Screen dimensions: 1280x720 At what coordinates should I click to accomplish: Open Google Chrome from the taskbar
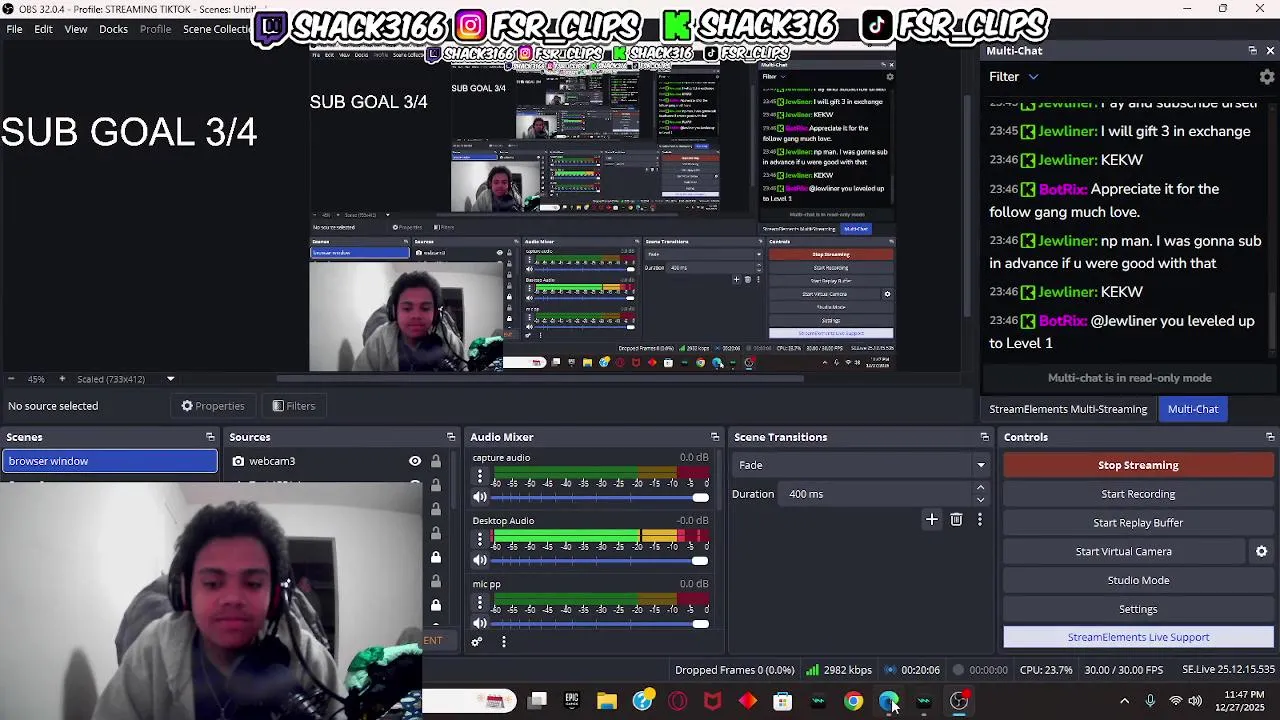(853, 701)
